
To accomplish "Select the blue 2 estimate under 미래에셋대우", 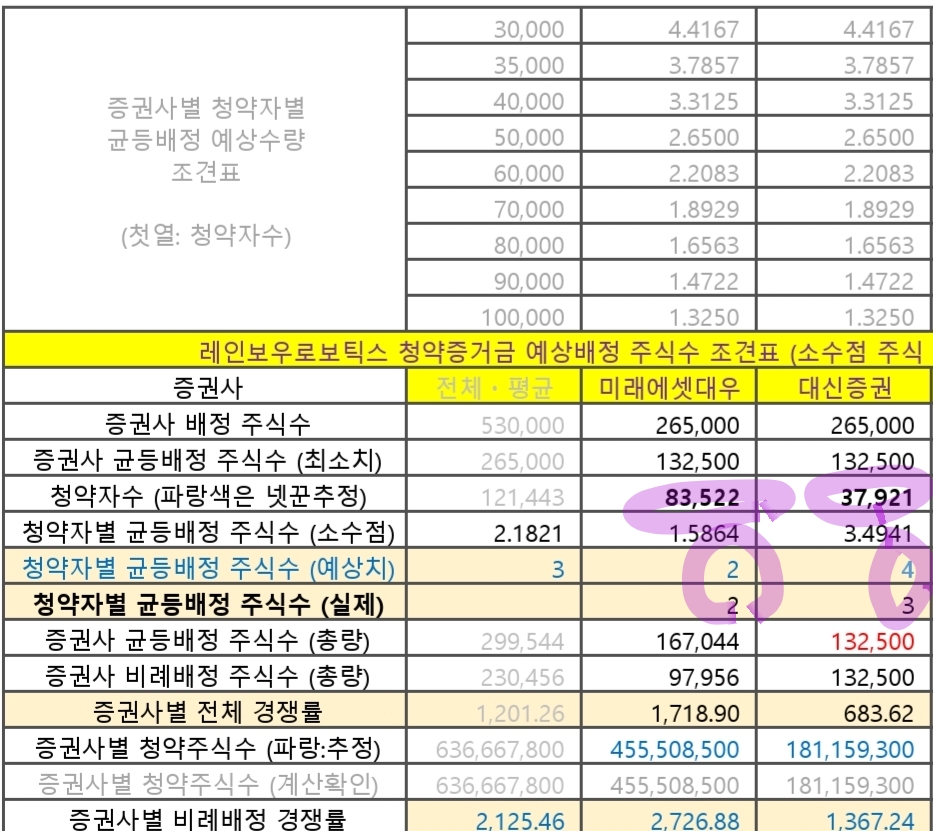I will tap(668, 567).
